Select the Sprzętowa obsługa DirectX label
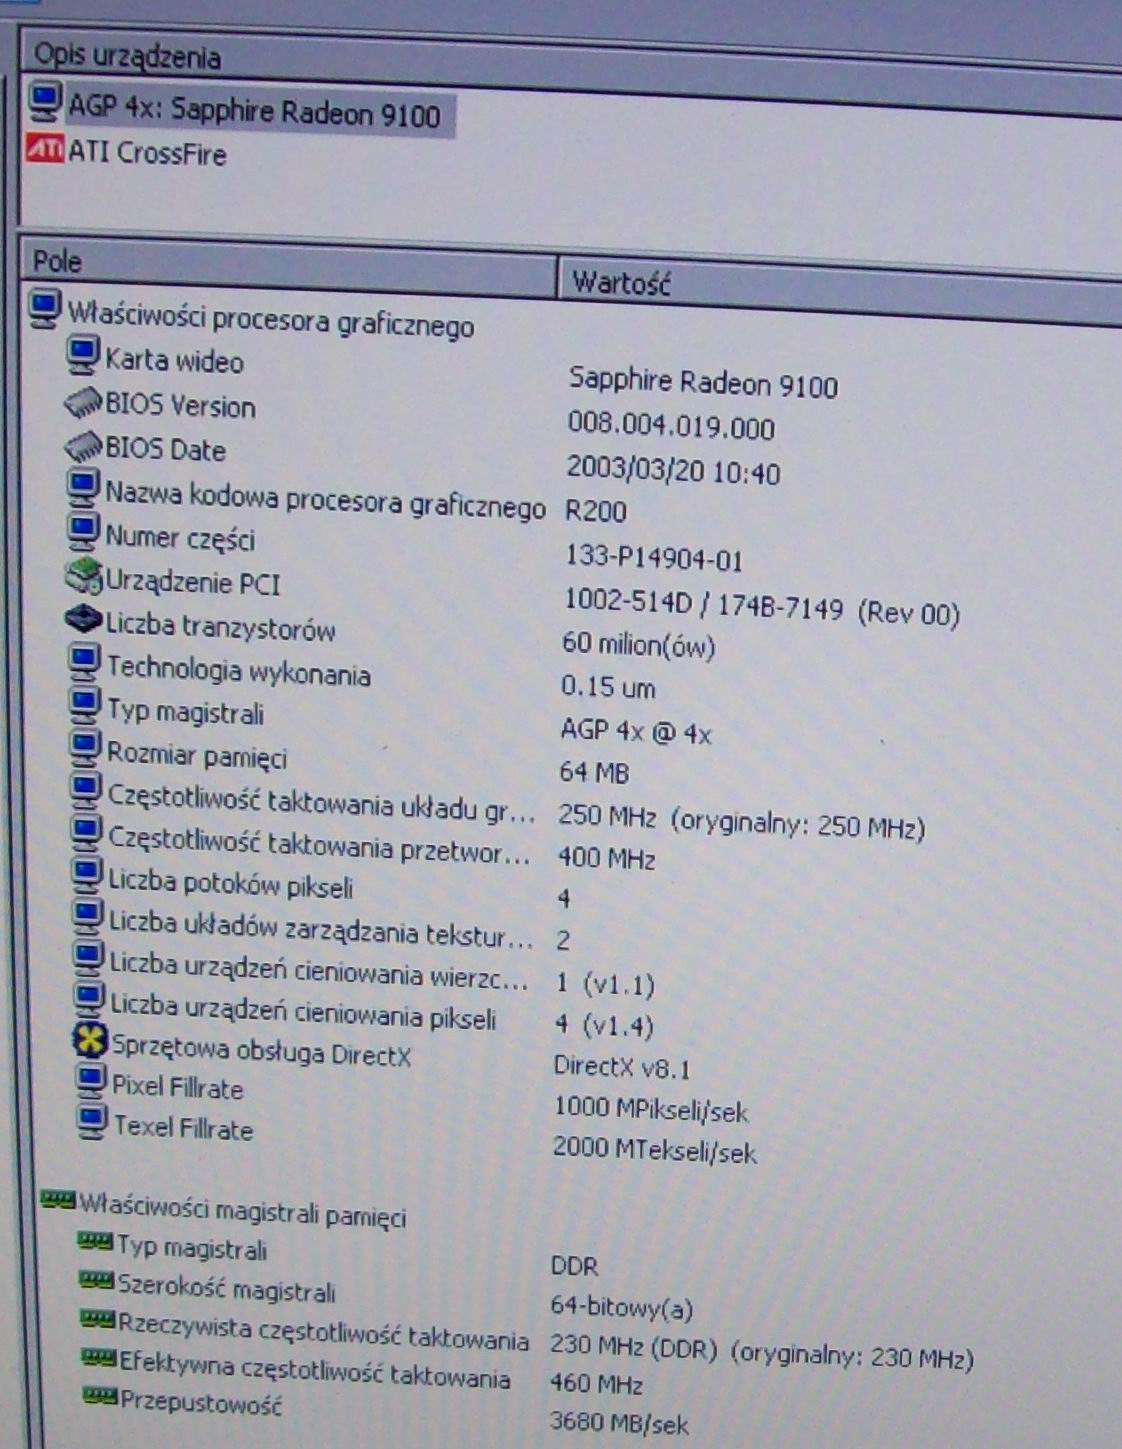The width and height of the screenshot is (1122, 1449). (261, 1050)
